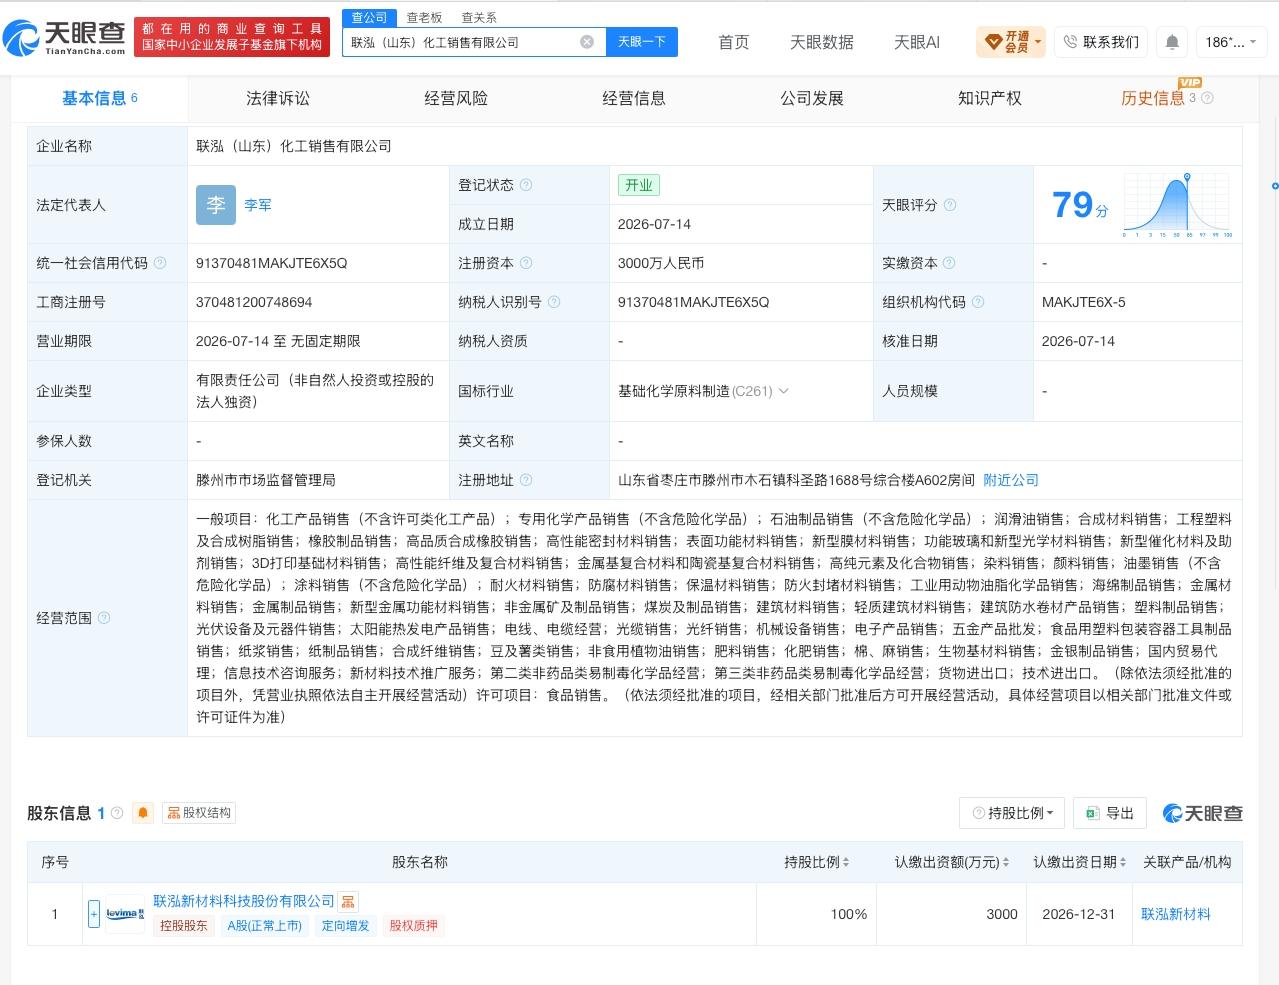The height and width of the screenshot is (985, 1279).
Task: Click 注册资本 value 3000万人民币
Action: coord(661,263)
